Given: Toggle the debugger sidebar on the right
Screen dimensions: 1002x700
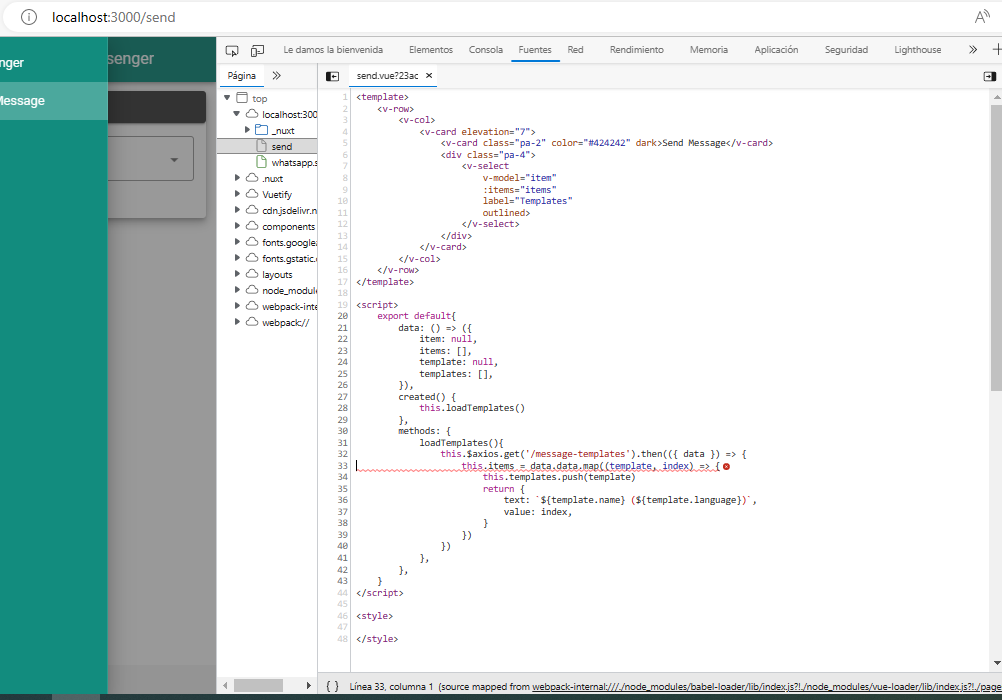Looking at the screenshot, I should click(x=989, y=76).
